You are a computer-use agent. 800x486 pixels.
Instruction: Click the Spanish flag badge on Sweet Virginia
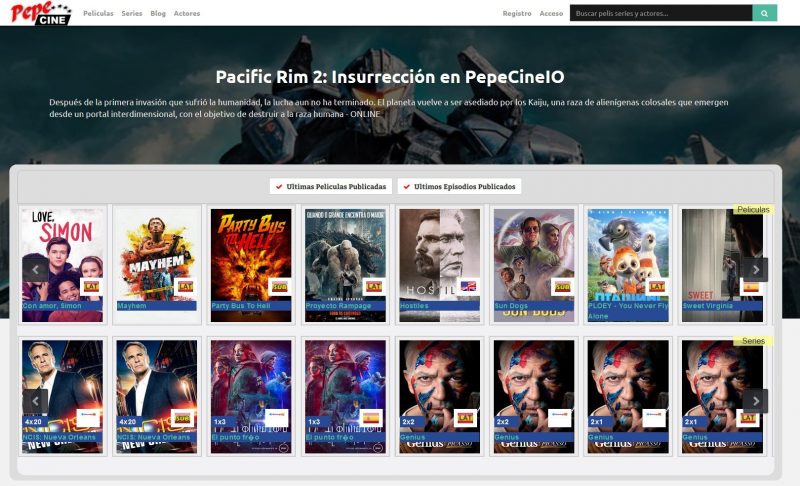(x=751, y=288)
